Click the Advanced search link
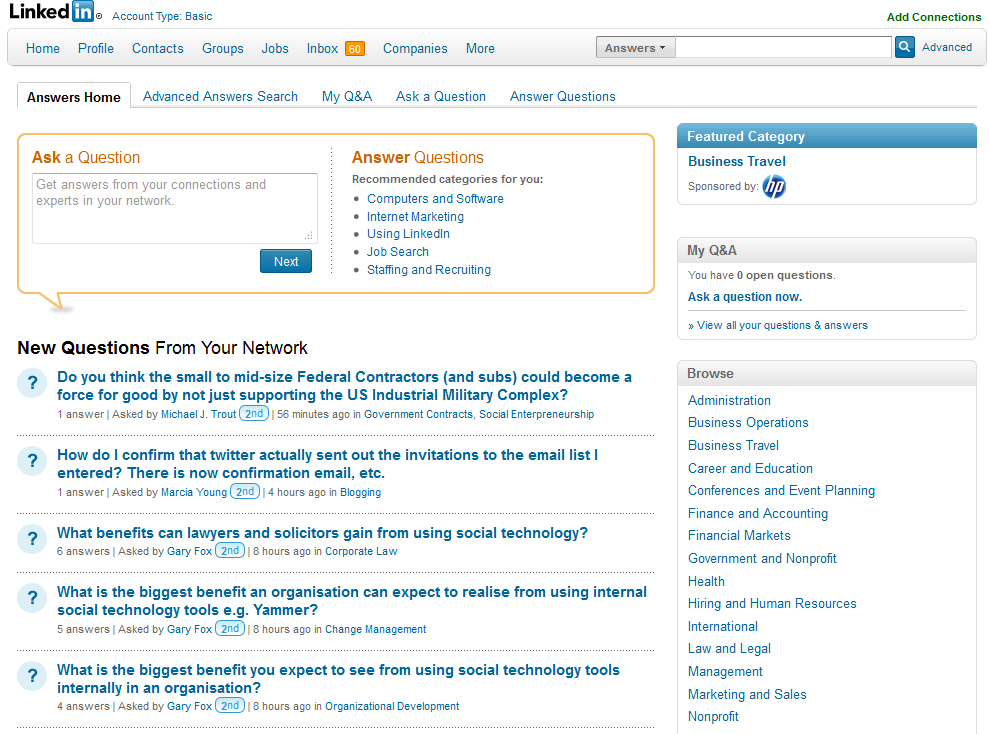This screenshot has width=989, height=734. point(947,47)
